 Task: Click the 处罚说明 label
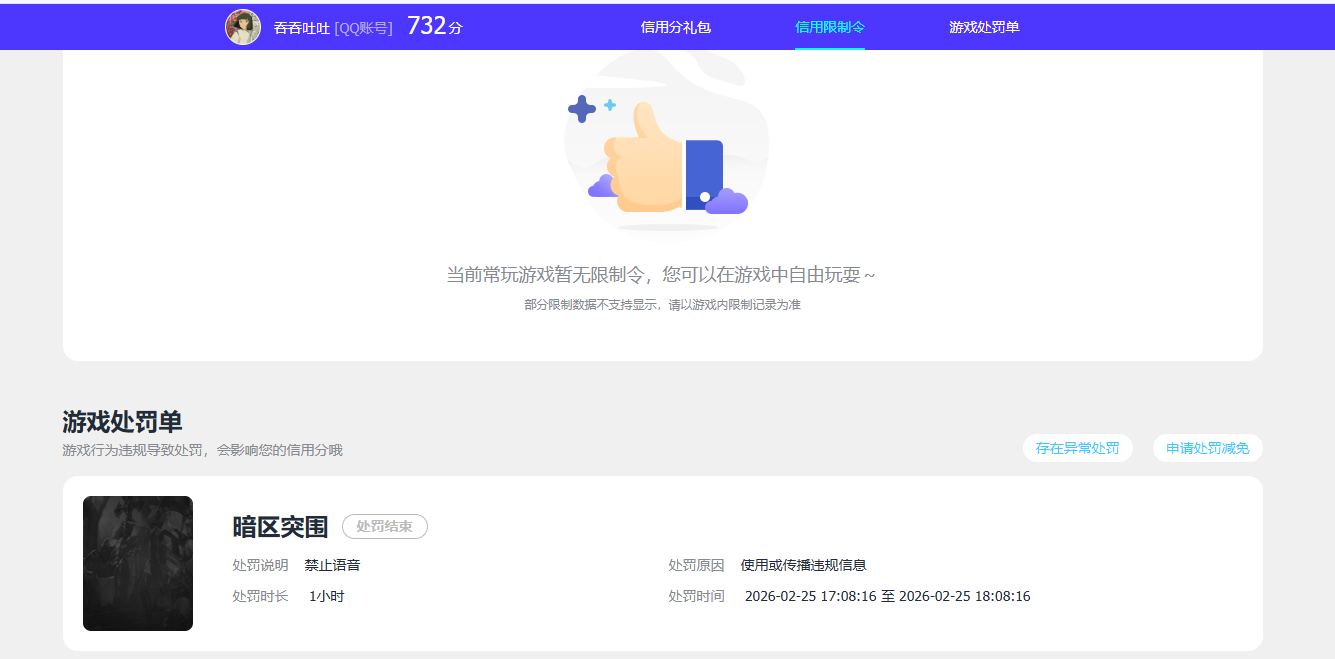260,565
